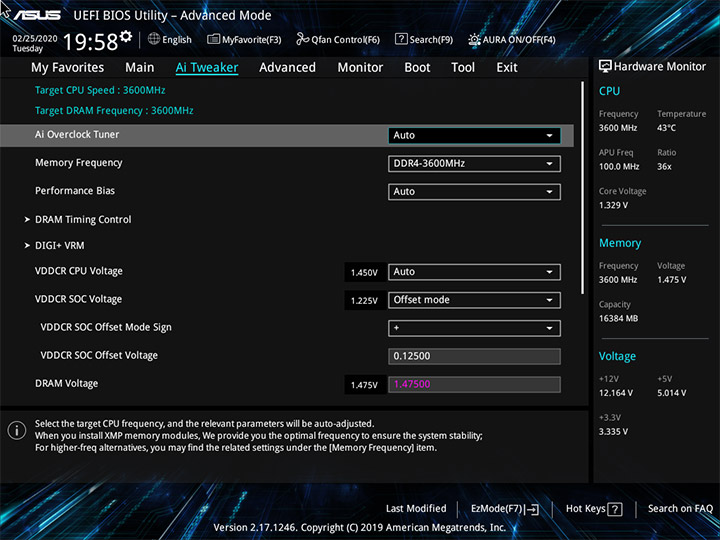Screen dimensions: 720x540
Task: Click the +12V 12.164 V reading
Action: [616, 393]
